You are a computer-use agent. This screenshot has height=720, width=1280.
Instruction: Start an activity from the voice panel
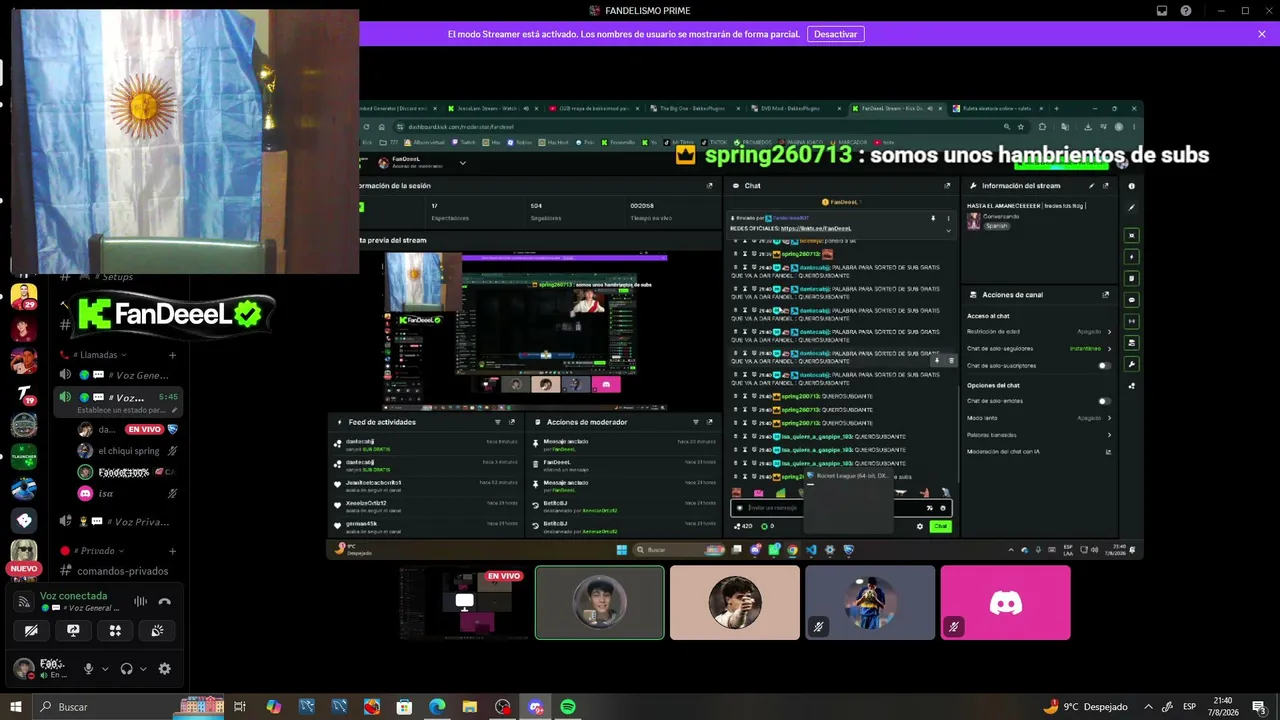pyautogui.click(x=115, y=630)
